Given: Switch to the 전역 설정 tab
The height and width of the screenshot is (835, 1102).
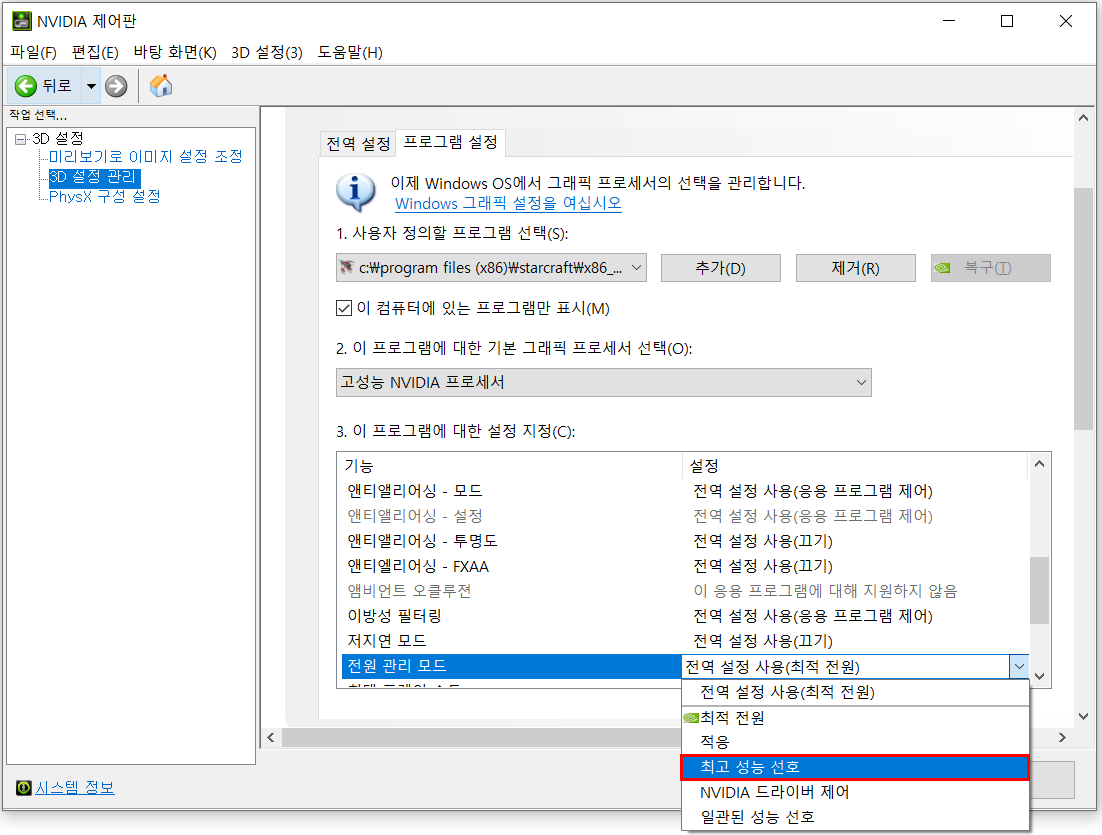Looking at the screenshot, I should coord(358,144).
